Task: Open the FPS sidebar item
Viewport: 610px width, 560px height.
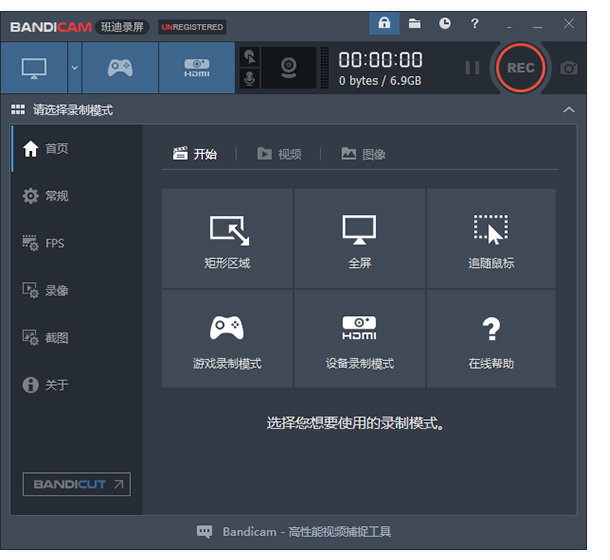Action: tap(77, 243)
